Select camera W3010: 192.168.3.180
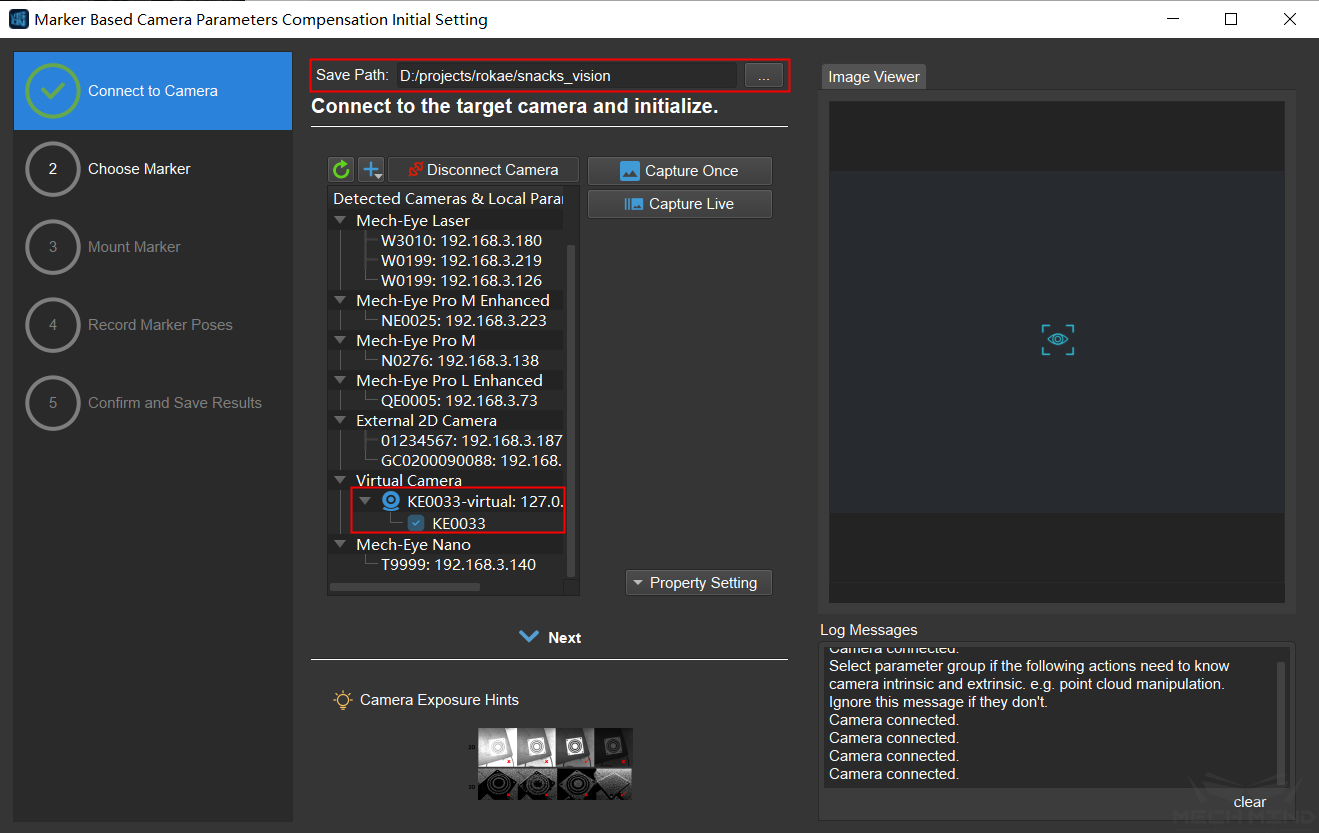 (461, 241)
